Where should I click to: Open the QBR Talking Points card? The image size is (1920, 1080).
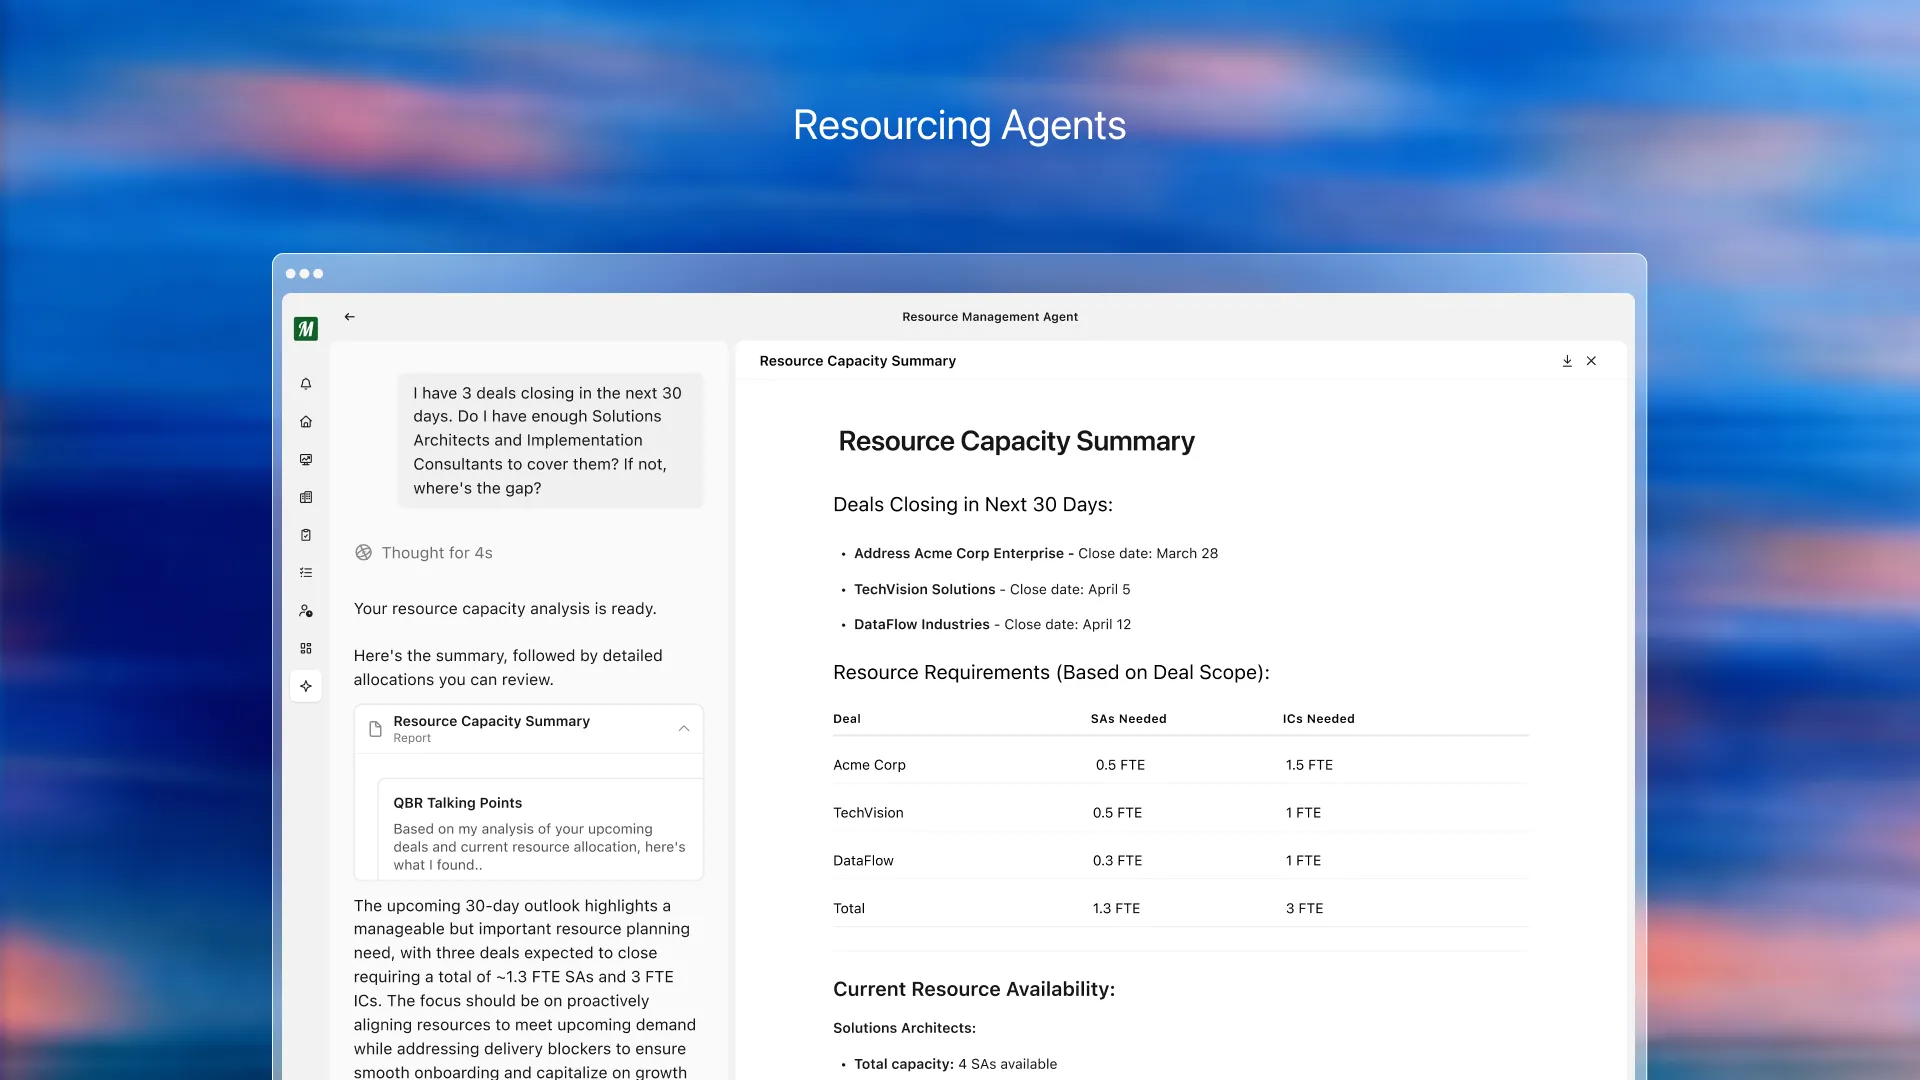click(540, 832)
